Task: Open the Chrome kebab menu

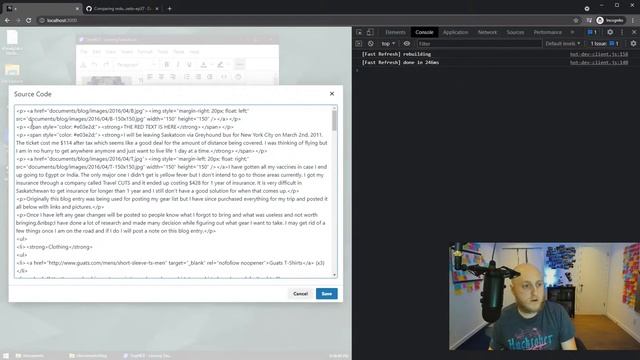Action: (x=633, y=20)
